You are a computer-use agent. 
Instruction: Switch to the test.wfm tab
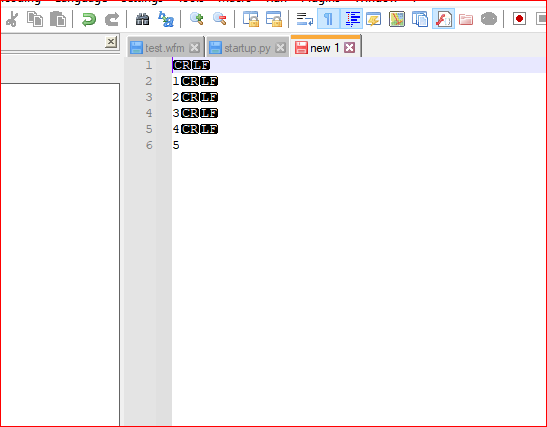[165, 48]
